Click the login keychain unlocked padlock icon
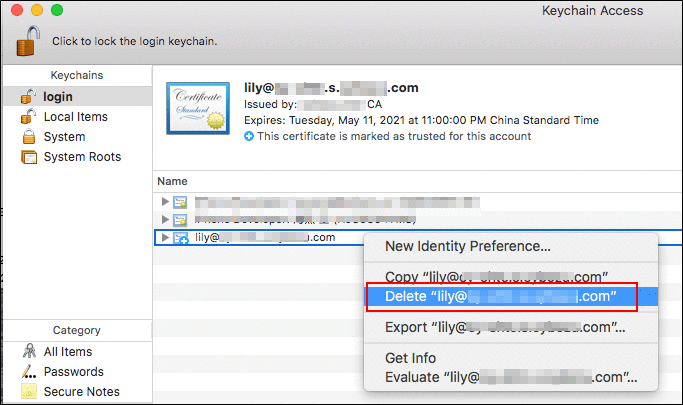This screenshot has width=683, height=405. point(28,96)
